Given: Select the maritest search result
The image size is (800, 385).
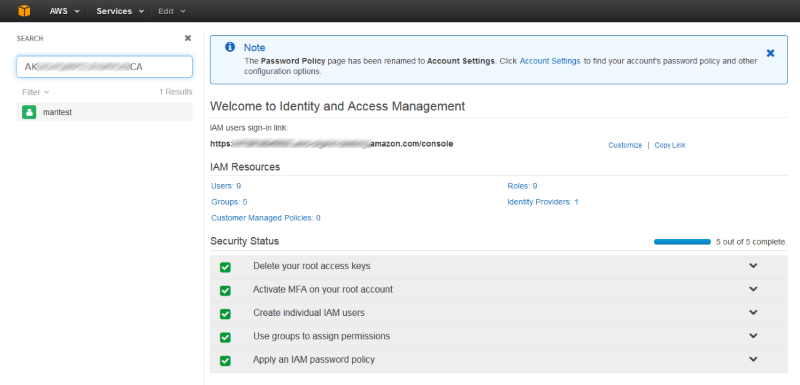Looking at the screenshot, I should pyautogui.click(x=104, y=112).
